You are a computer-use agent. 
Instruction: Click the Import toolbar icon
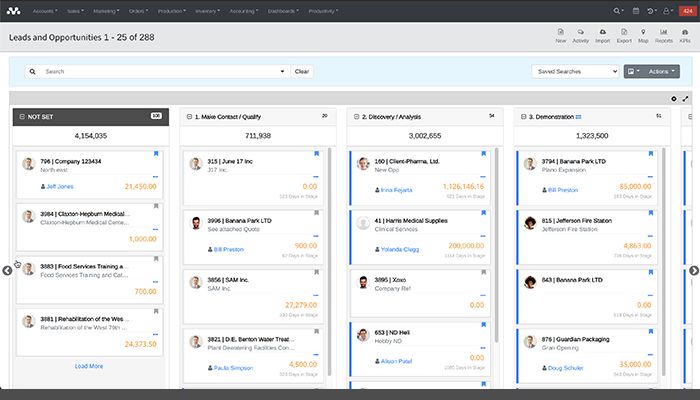click(602, 36)
